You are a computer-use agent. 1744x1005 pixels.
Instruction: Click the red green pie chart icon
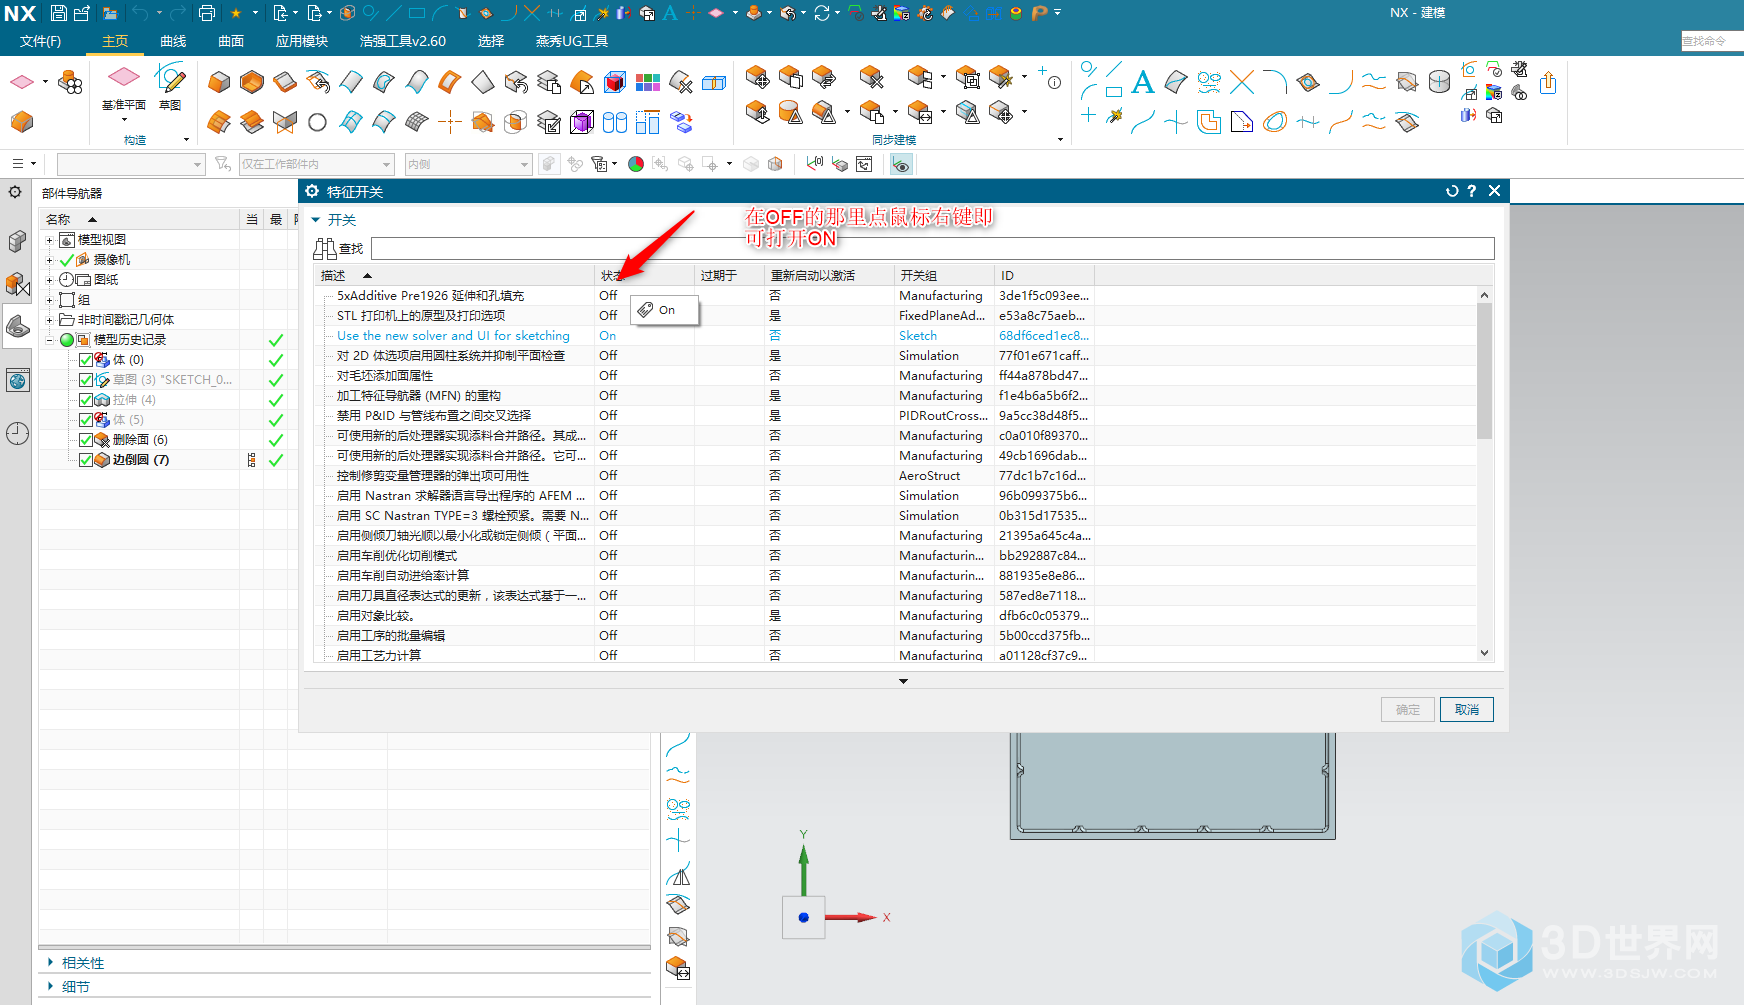pos(636,164)
